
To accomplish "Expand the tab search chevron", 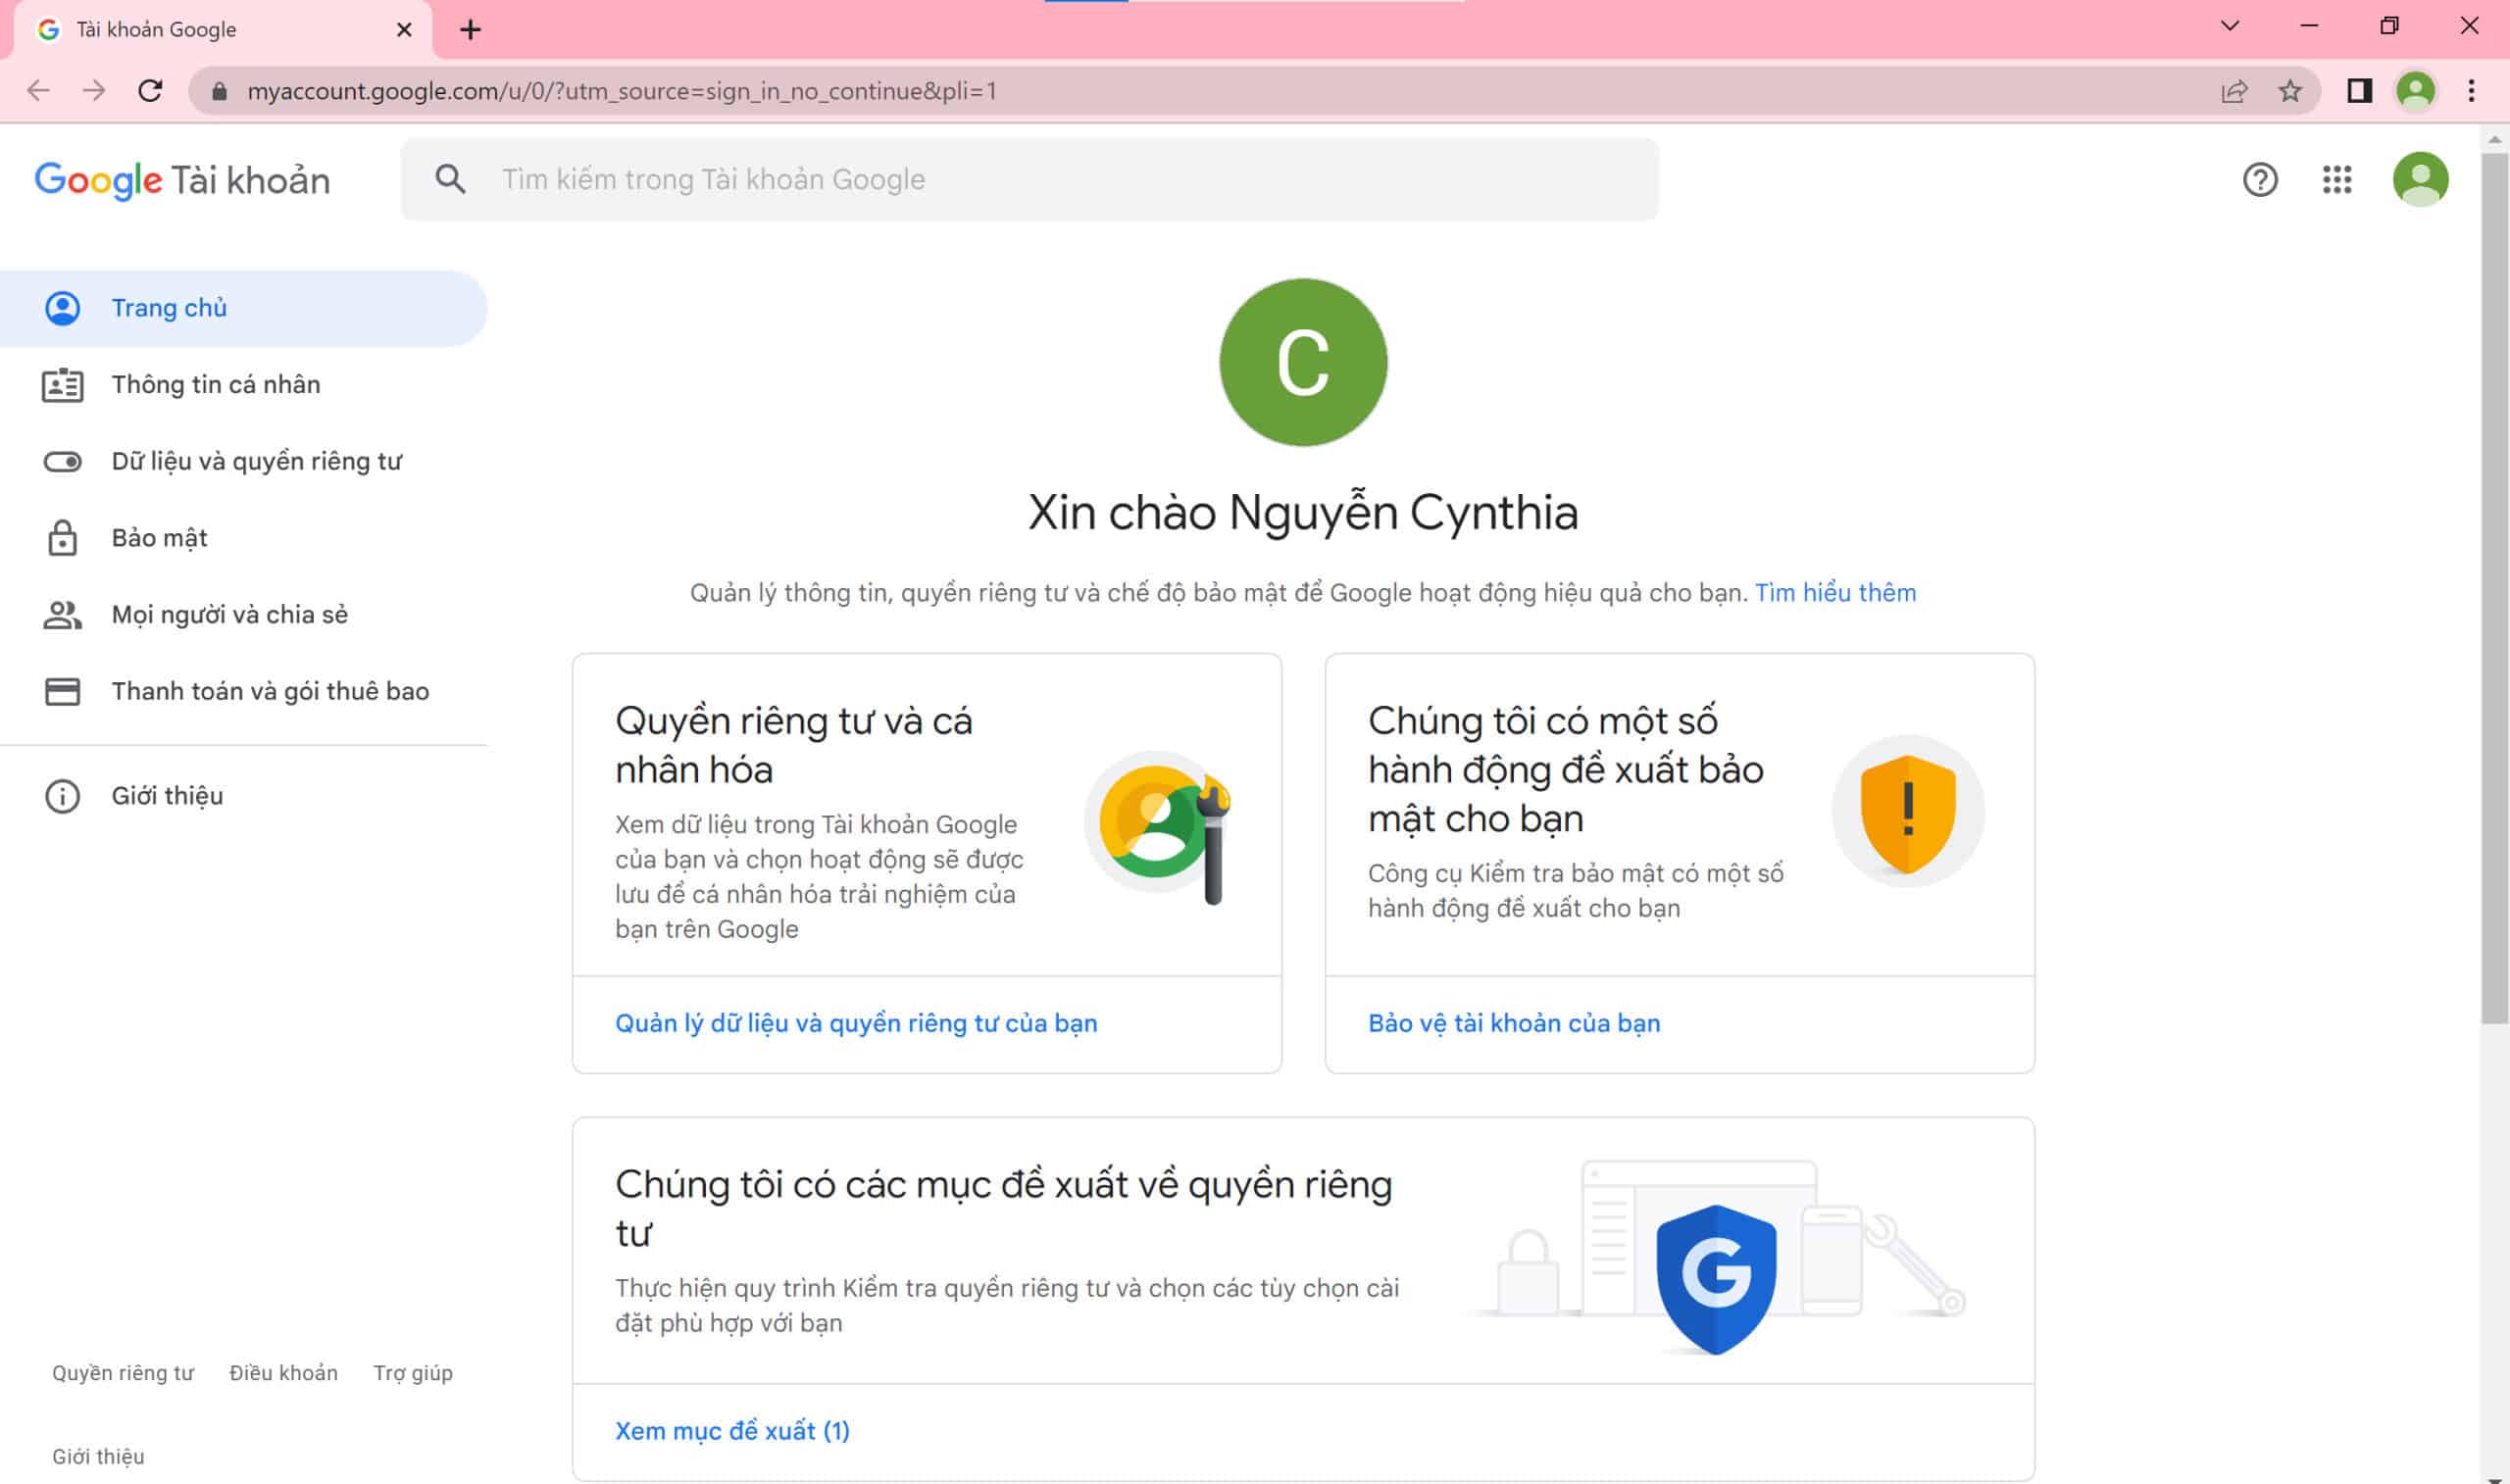I will coord(2230,26).
